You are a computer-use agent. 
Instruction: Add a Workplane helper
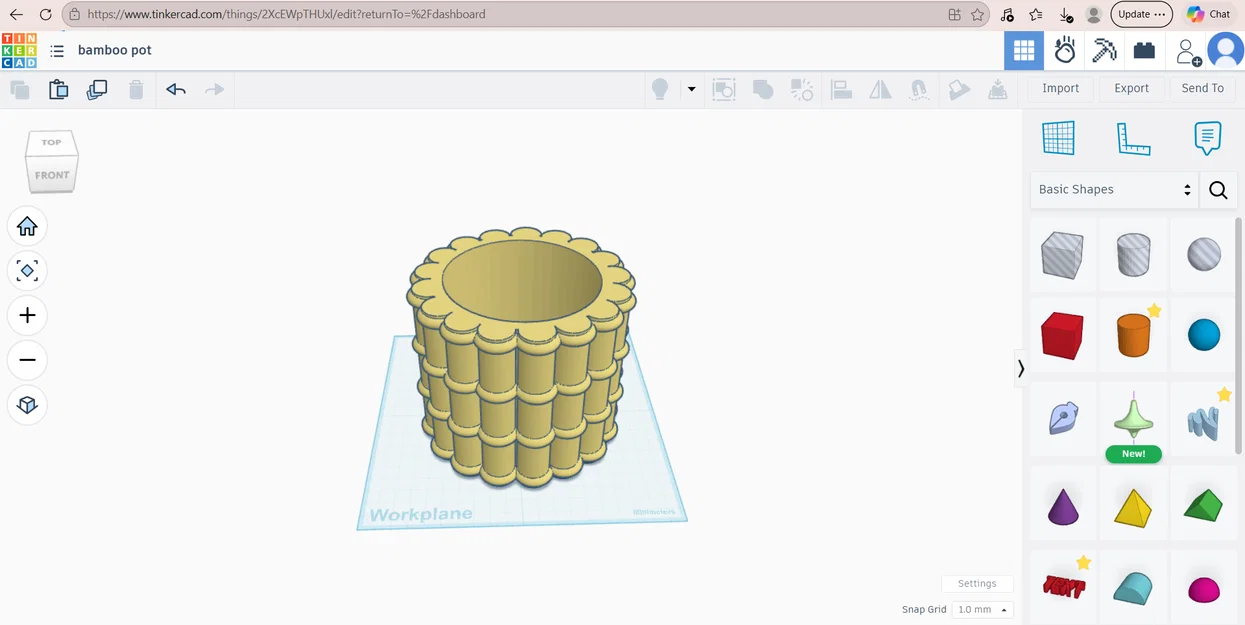[x=1059, y=138]
